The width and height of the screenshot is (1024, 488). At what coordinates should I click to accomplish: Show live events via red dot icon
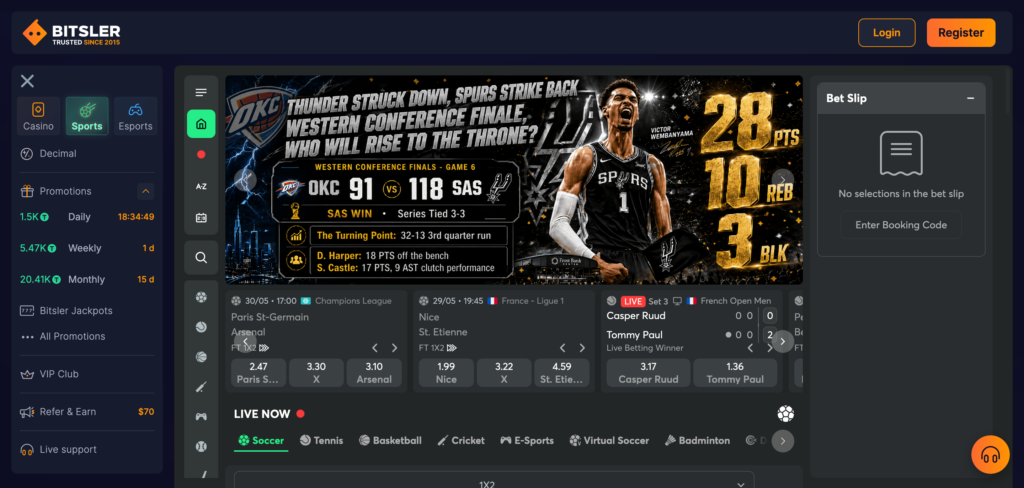pos(201,155)
